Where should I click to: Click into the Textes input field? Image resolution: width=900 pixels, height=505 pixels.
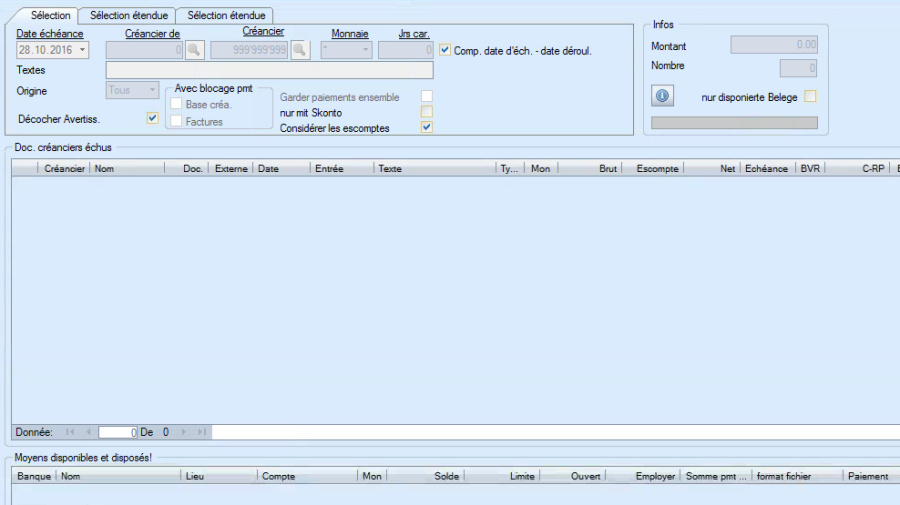[269, 70]
